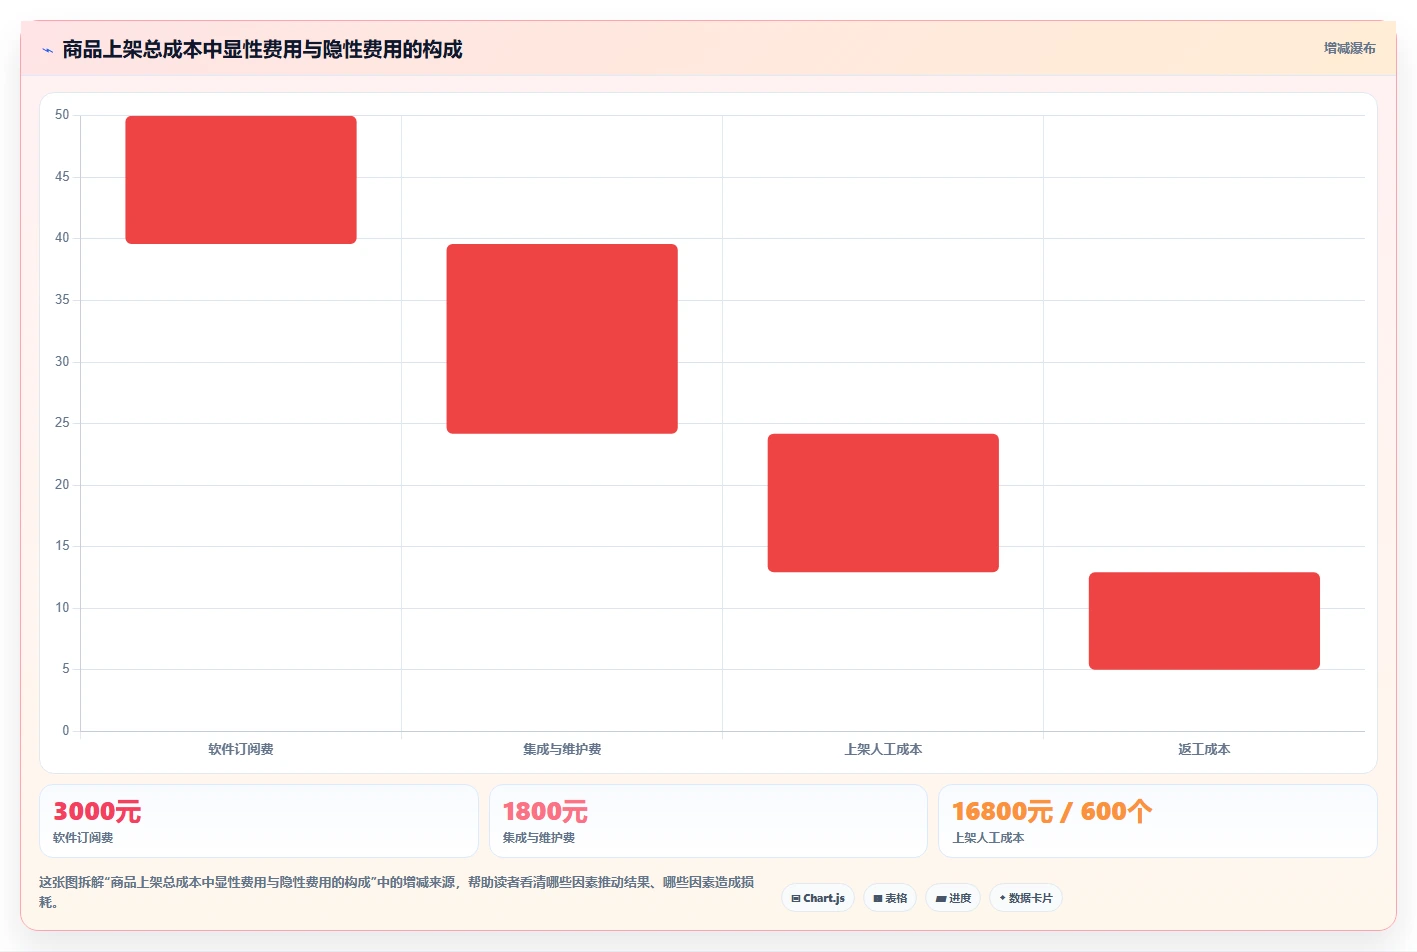The width and height of the screenshot is (1417, 952).
Task: Click the lightning icon beside the chart title
Action: pos(47,50)
